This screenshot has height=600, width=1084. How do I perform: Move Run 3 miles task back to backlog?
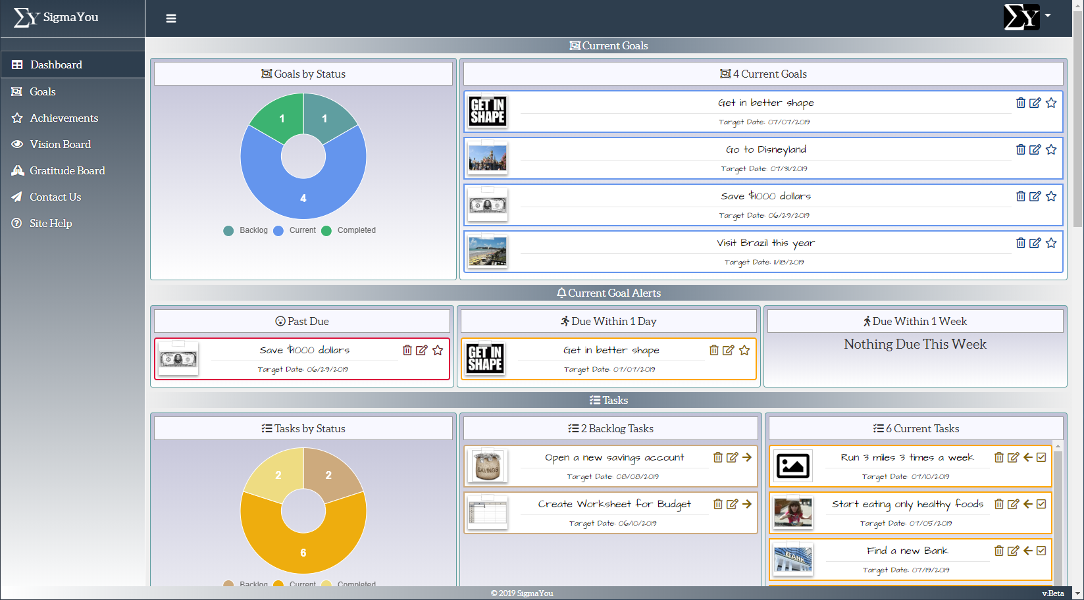(x=1028, y=458)
